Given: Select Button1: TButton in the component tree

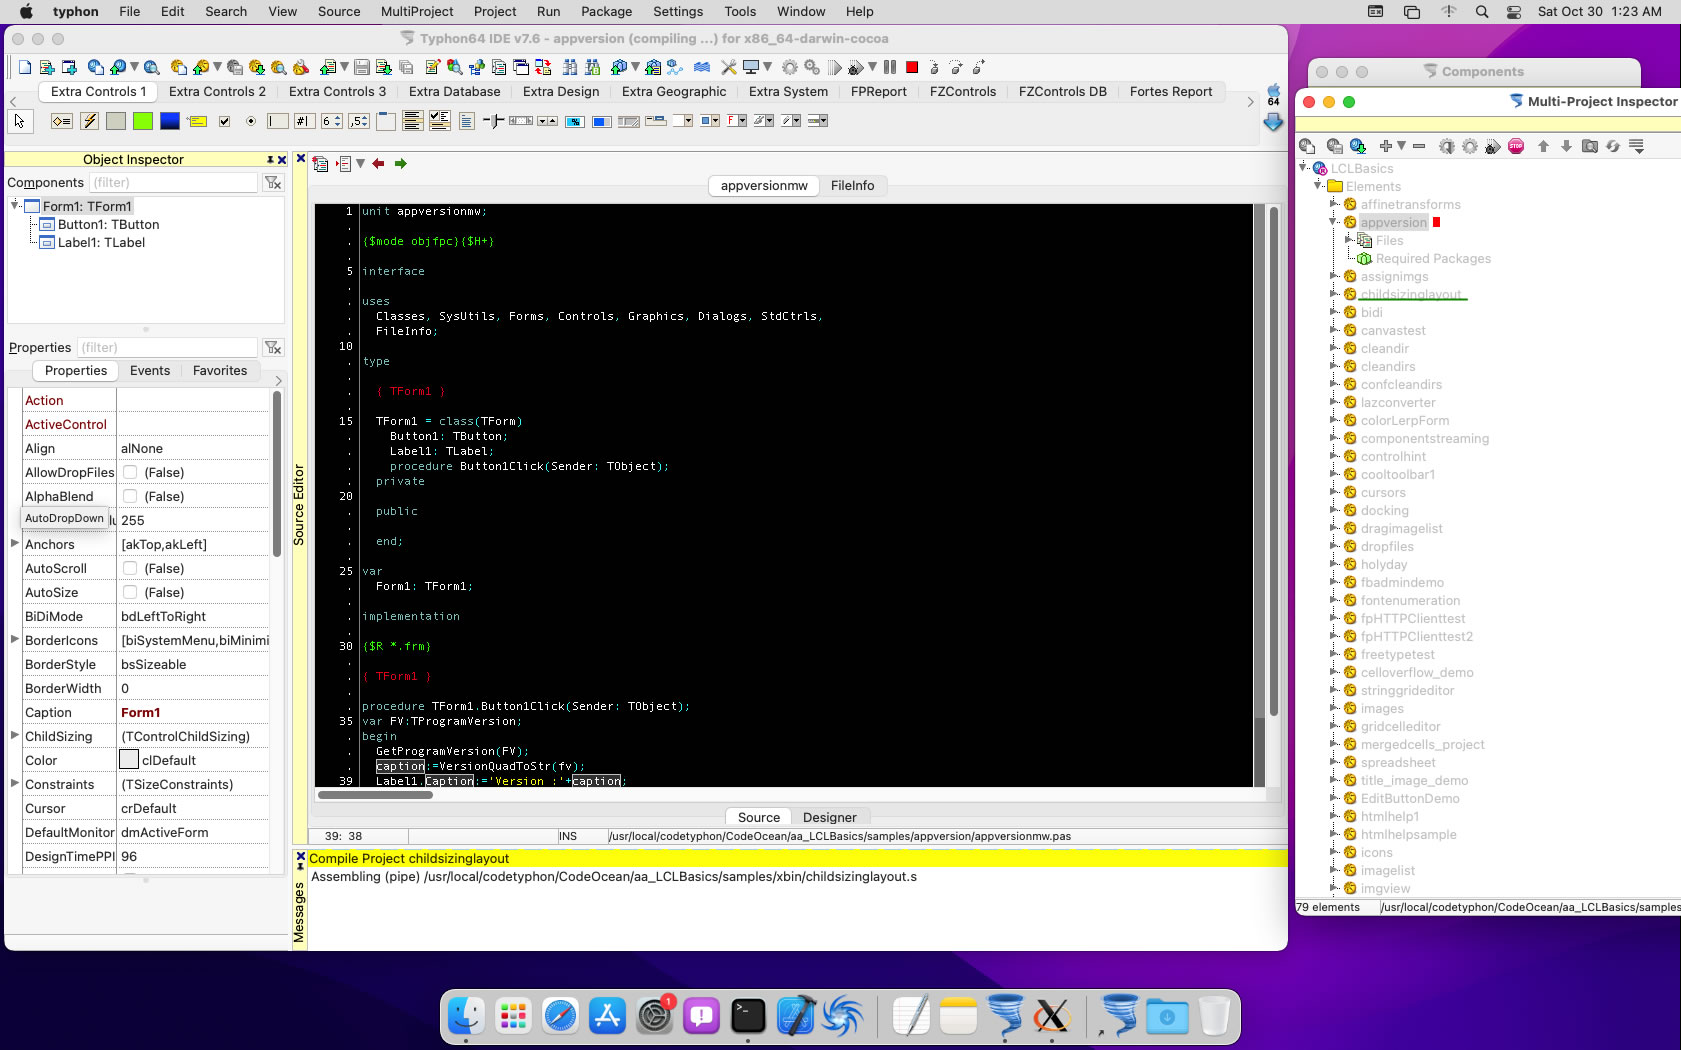Looking at the screenshot, I should [x=108, y=224].
